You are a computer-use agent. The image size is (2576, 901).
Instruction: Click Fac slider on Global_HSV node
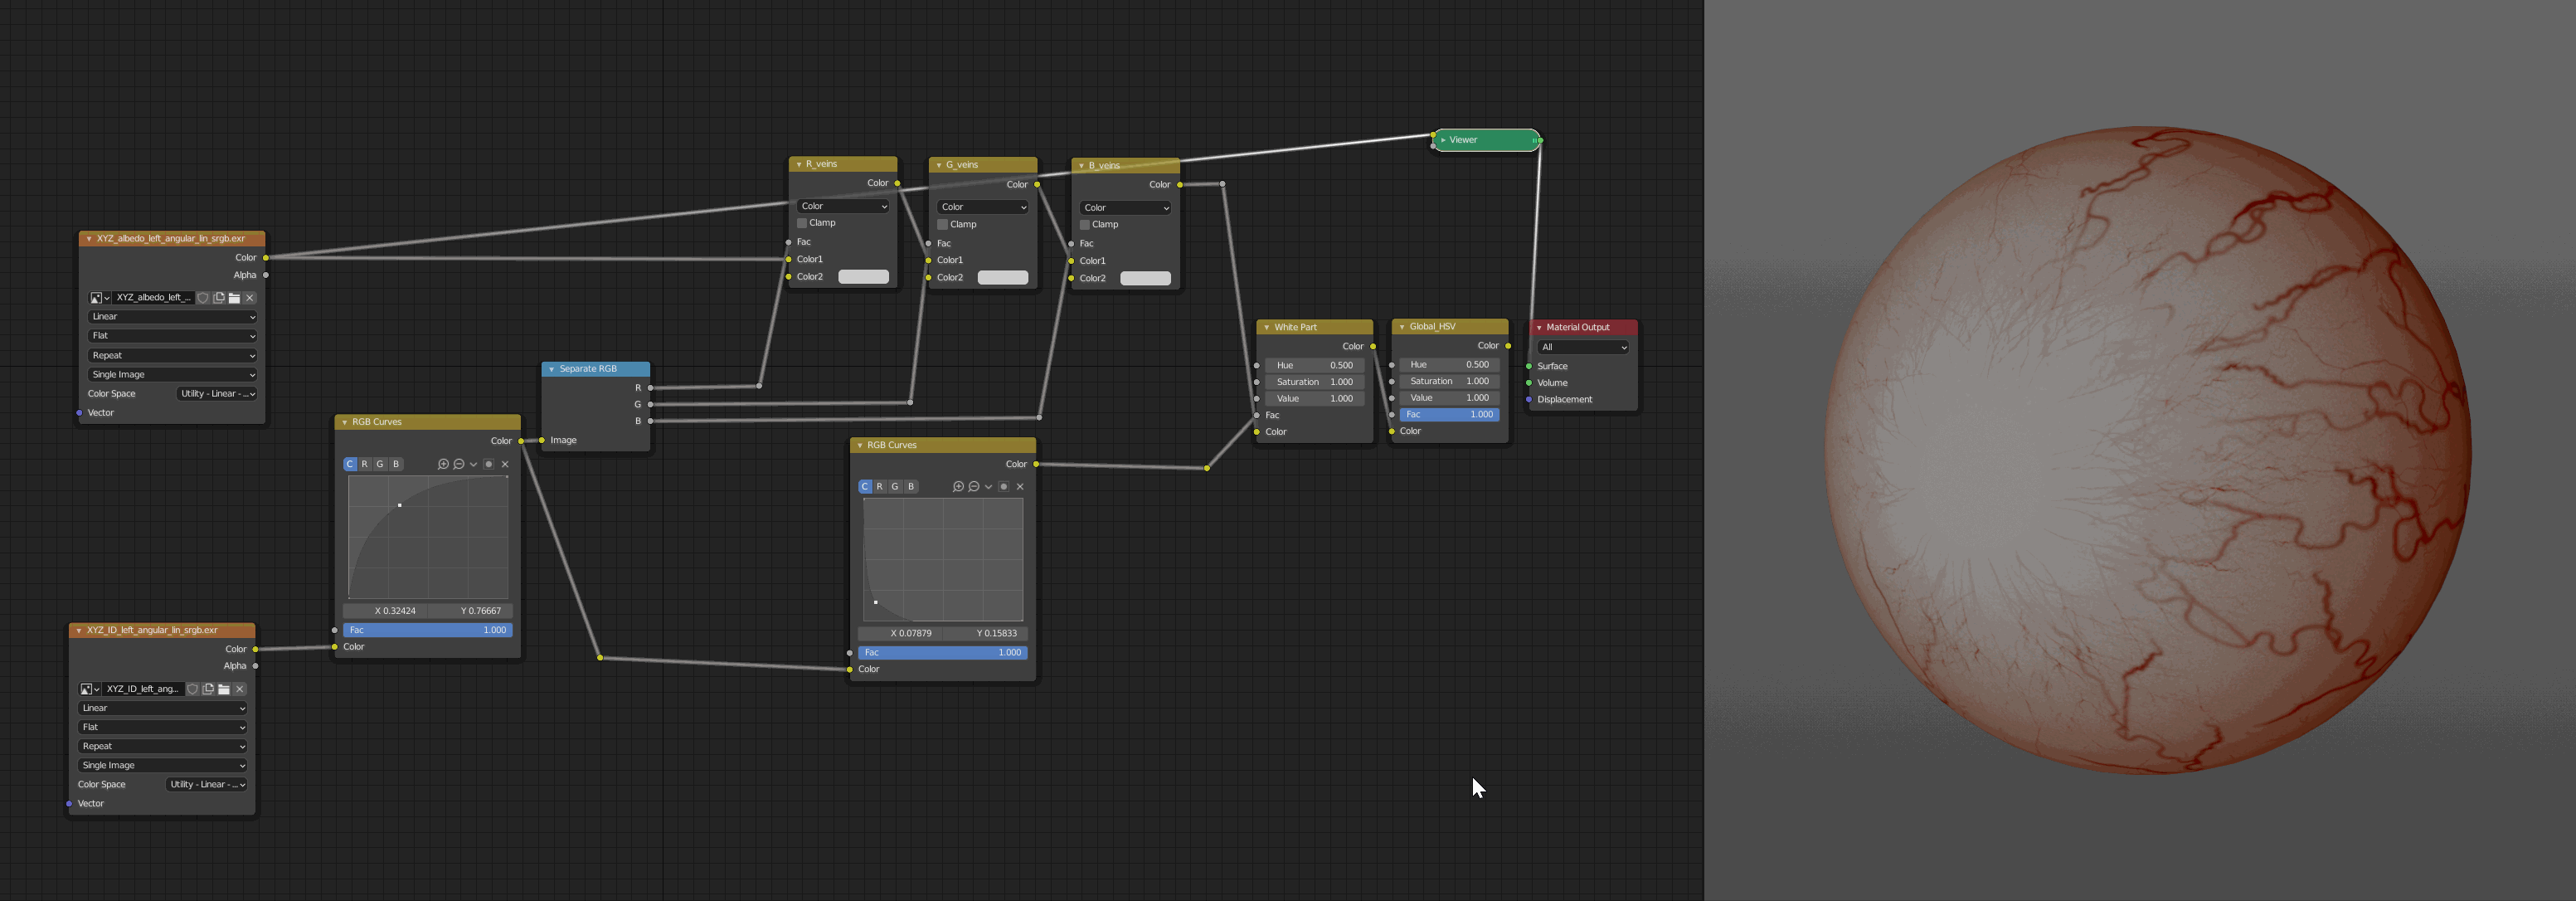click(1449, 414)
